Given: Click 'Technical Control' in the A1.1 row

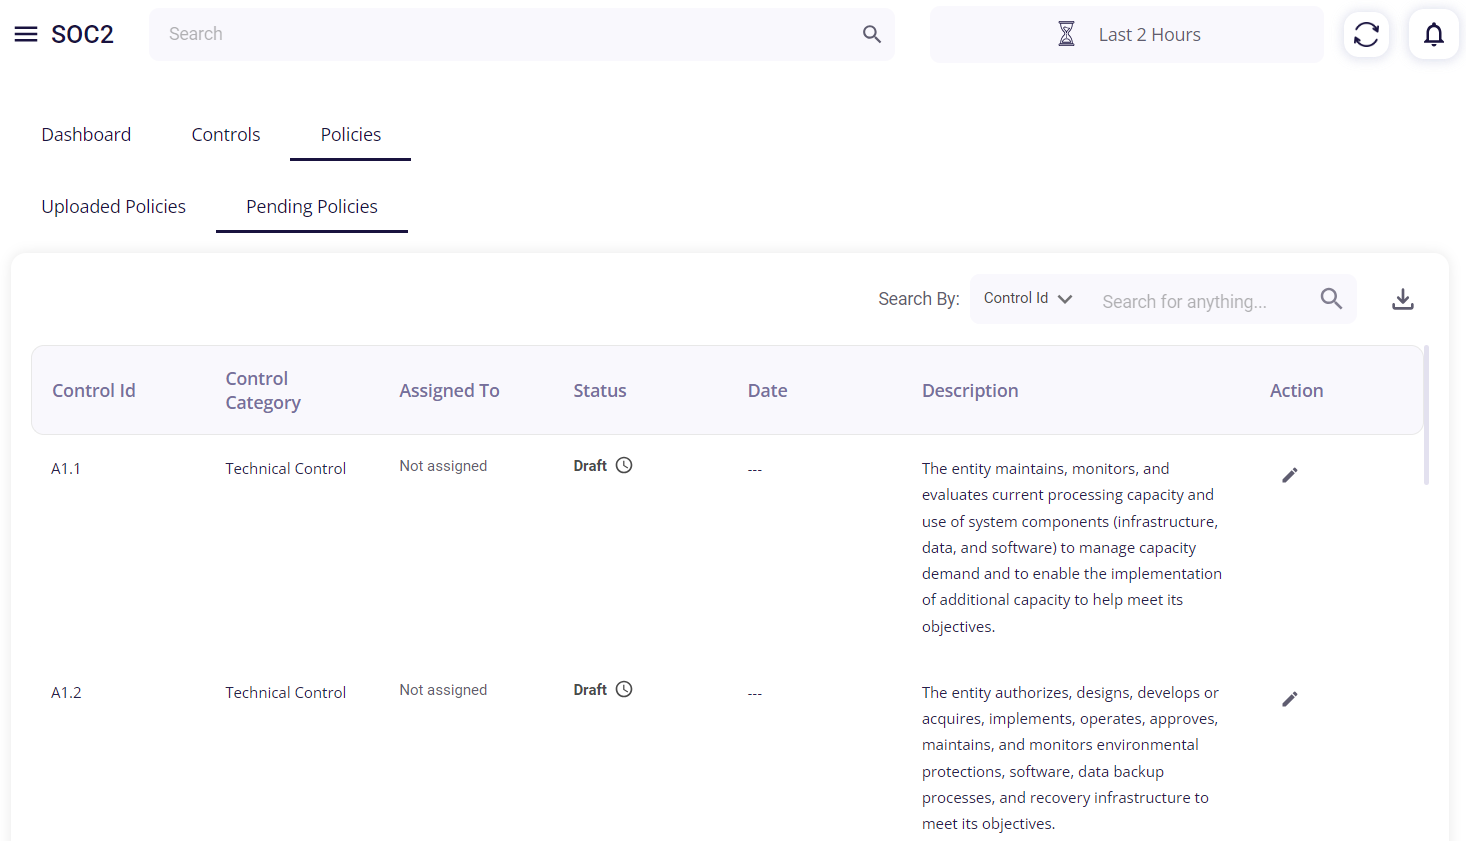Looking at the screenshot, I should click(x=286, y=468).
